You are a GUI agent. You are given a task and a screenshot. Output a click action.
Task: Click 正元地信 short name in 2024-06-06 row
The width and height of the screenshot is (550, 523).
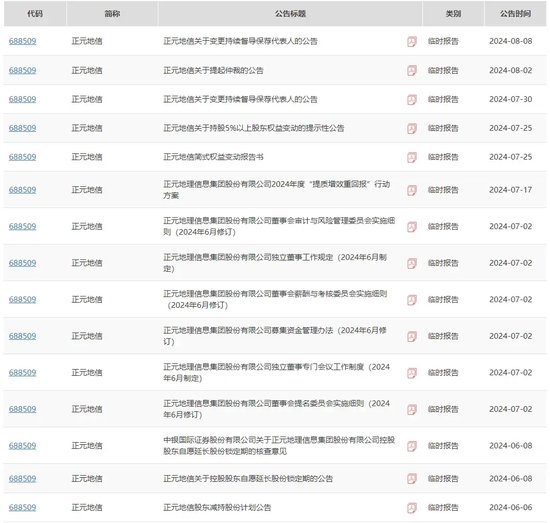coord(87,507)
